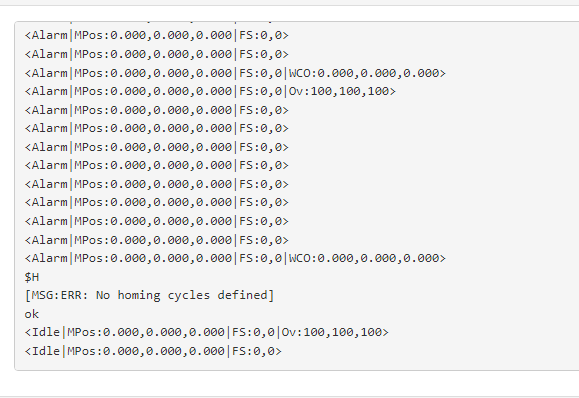Click the word 'homing' in the error
This screenshot has width=579, height=398.
click(139, 295)
